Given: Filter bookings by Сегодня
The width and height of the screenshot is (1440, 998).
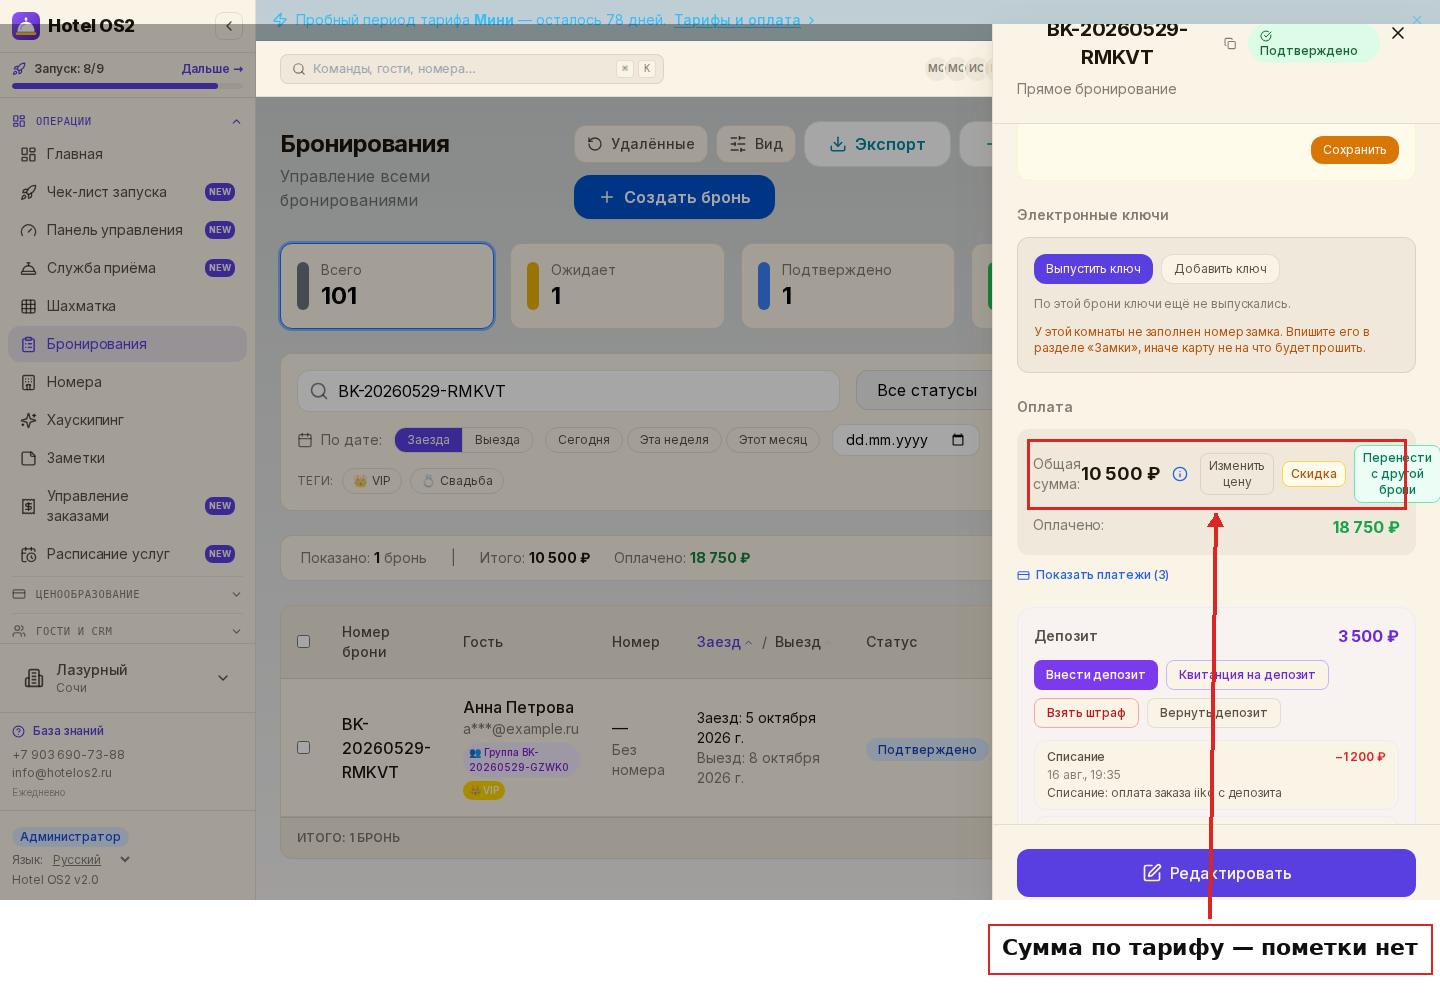Looking at the screenshot, I should tap(584, 440).
